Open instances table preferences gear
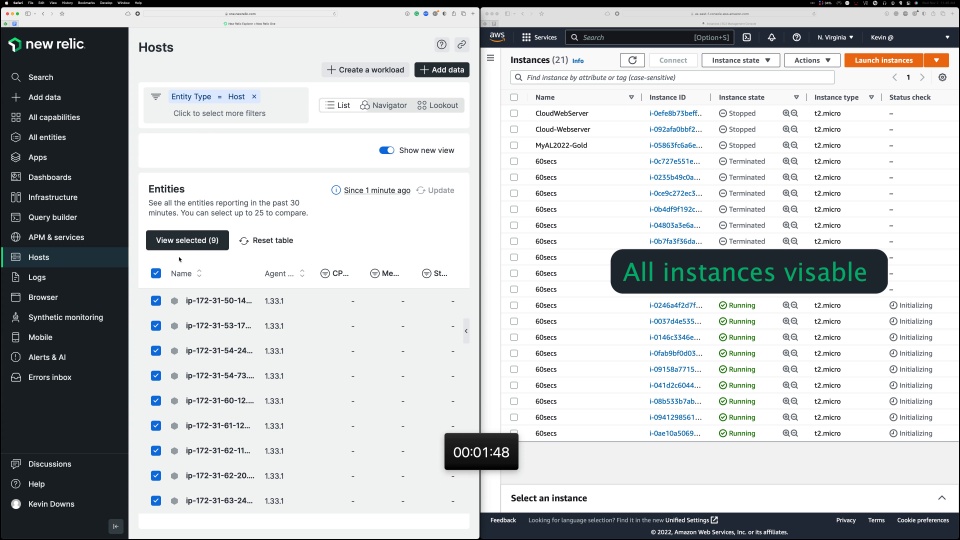 coord(942,77)
